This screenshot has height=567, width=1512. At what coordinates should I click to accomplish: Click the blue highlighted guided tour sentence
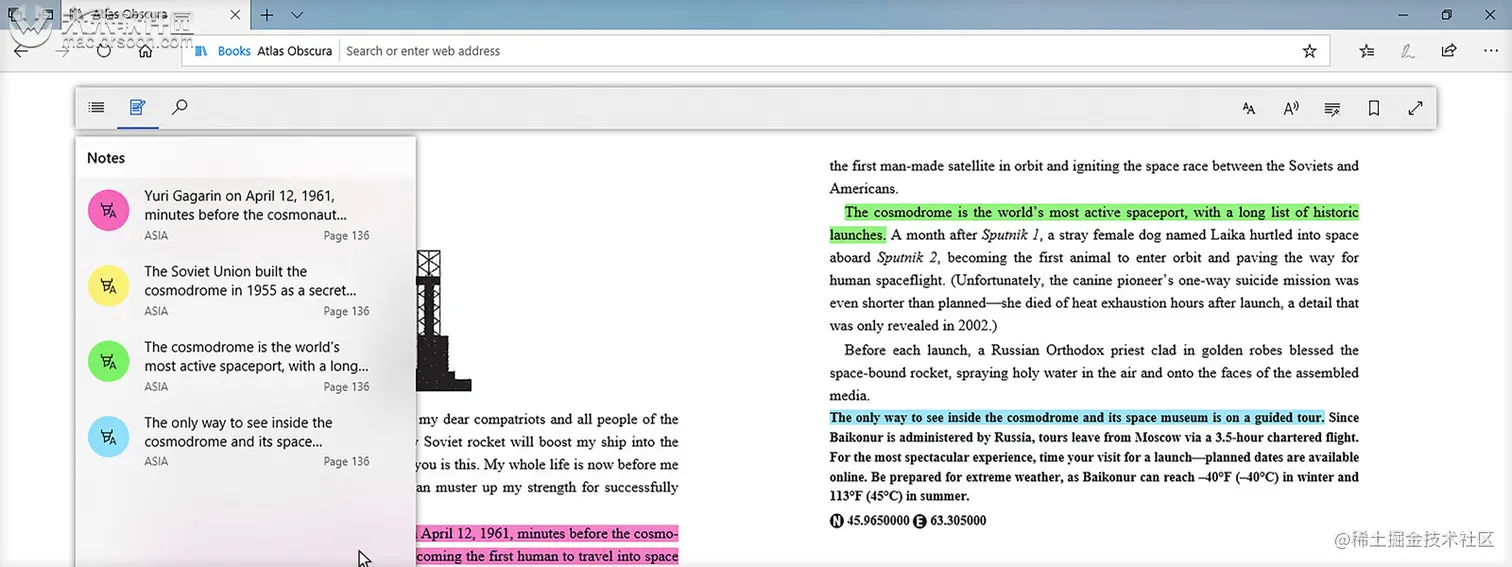click(x=1077, y=418)
